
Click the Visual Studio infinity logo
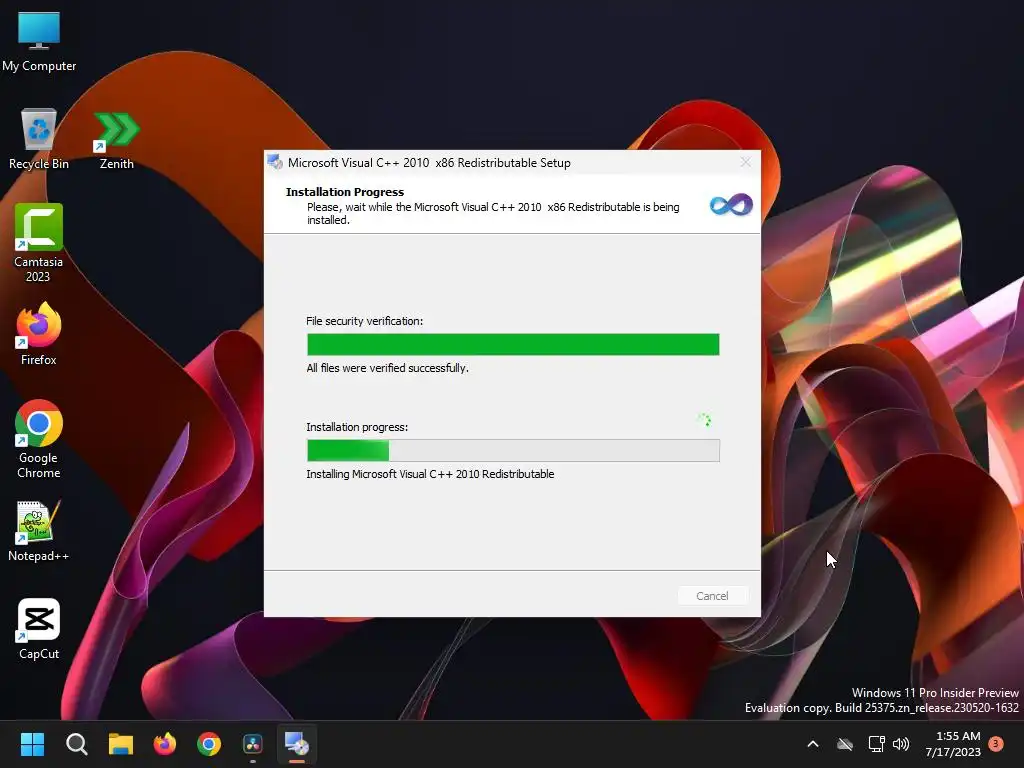(731, 205)
